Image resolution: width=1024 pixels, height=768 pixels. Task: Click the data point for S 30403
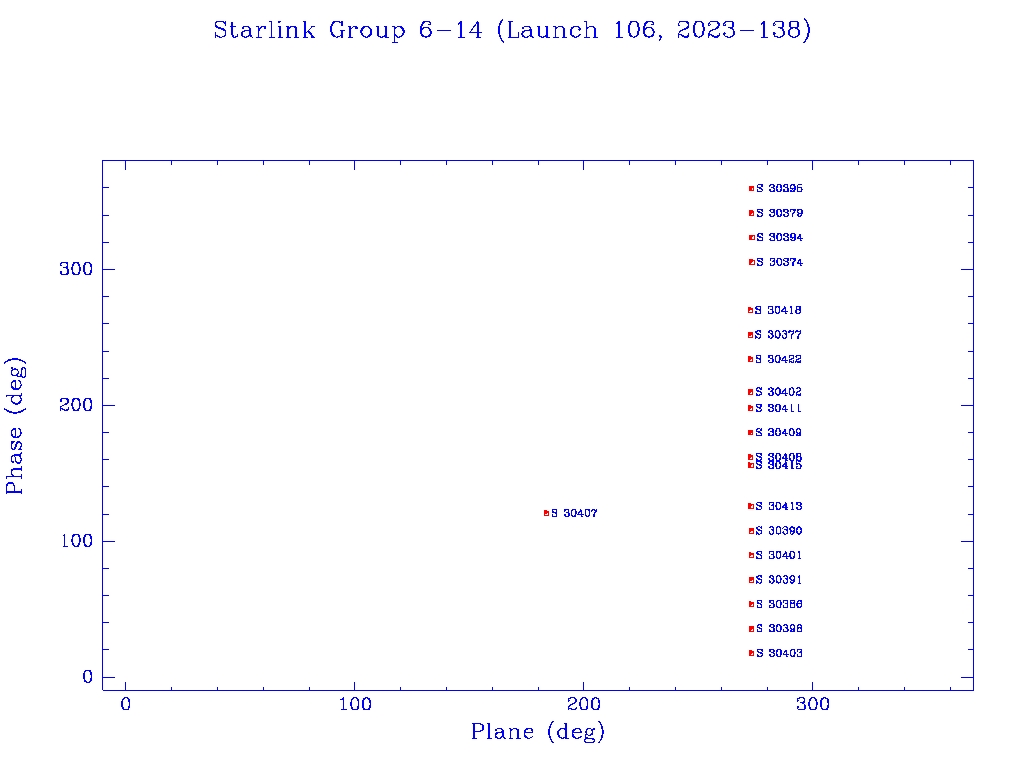point(751,653)
